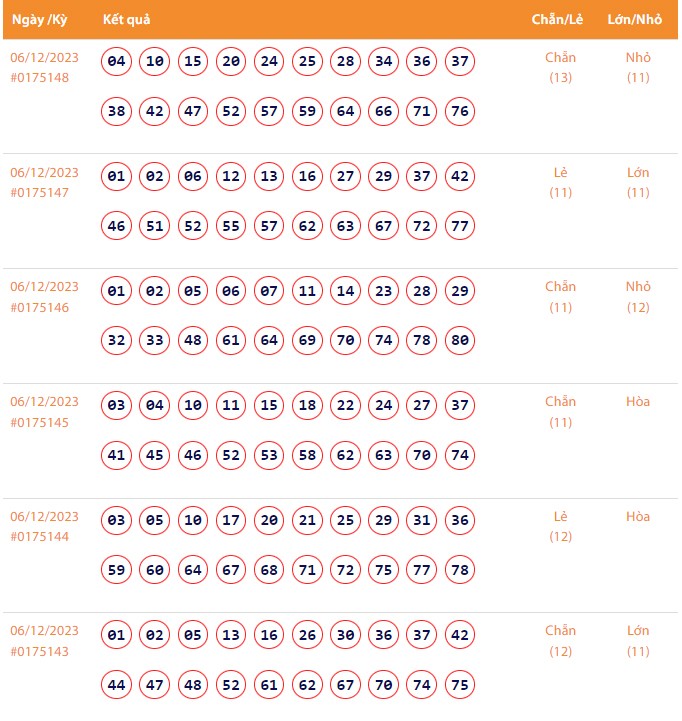The height and width of the screenshot is (721, 682).
Task: Select number 18 ball in draw #0175145
Action: 307,406
